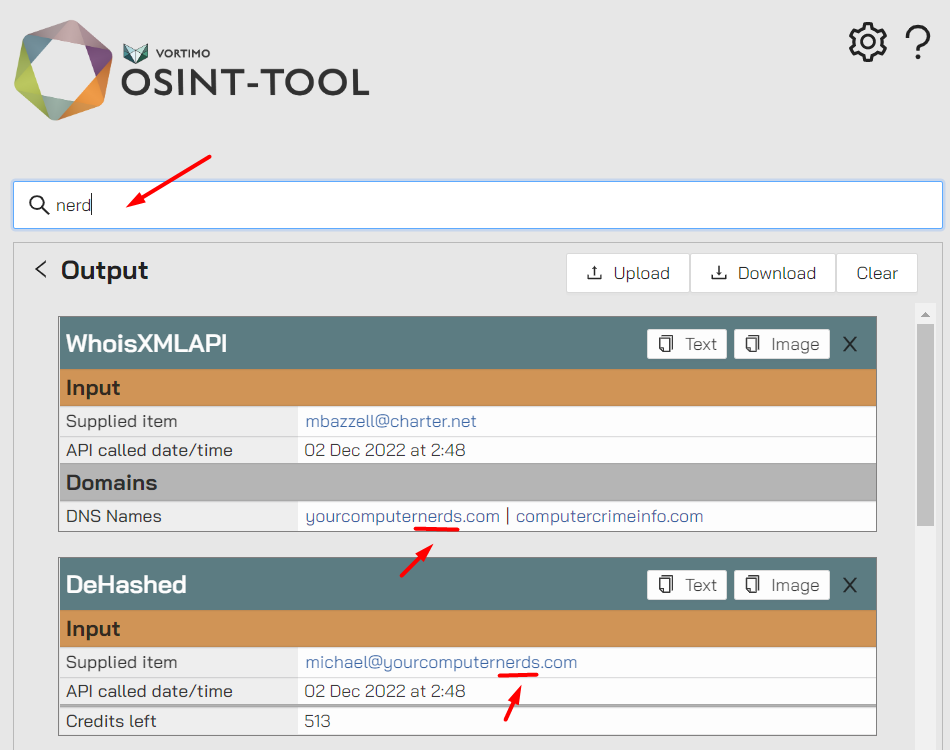Click the Domains section header

pyautogui.click(x=468, y=483)
